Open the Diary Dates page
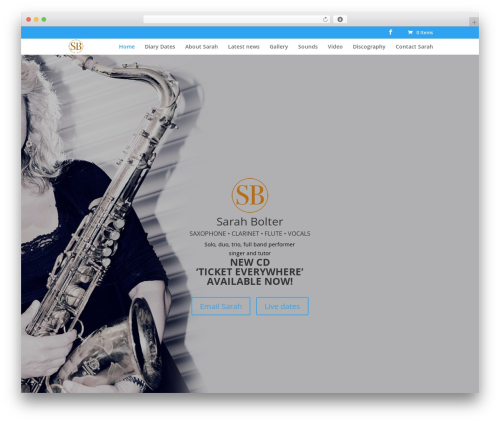500x423 pixels. [160, 47]
